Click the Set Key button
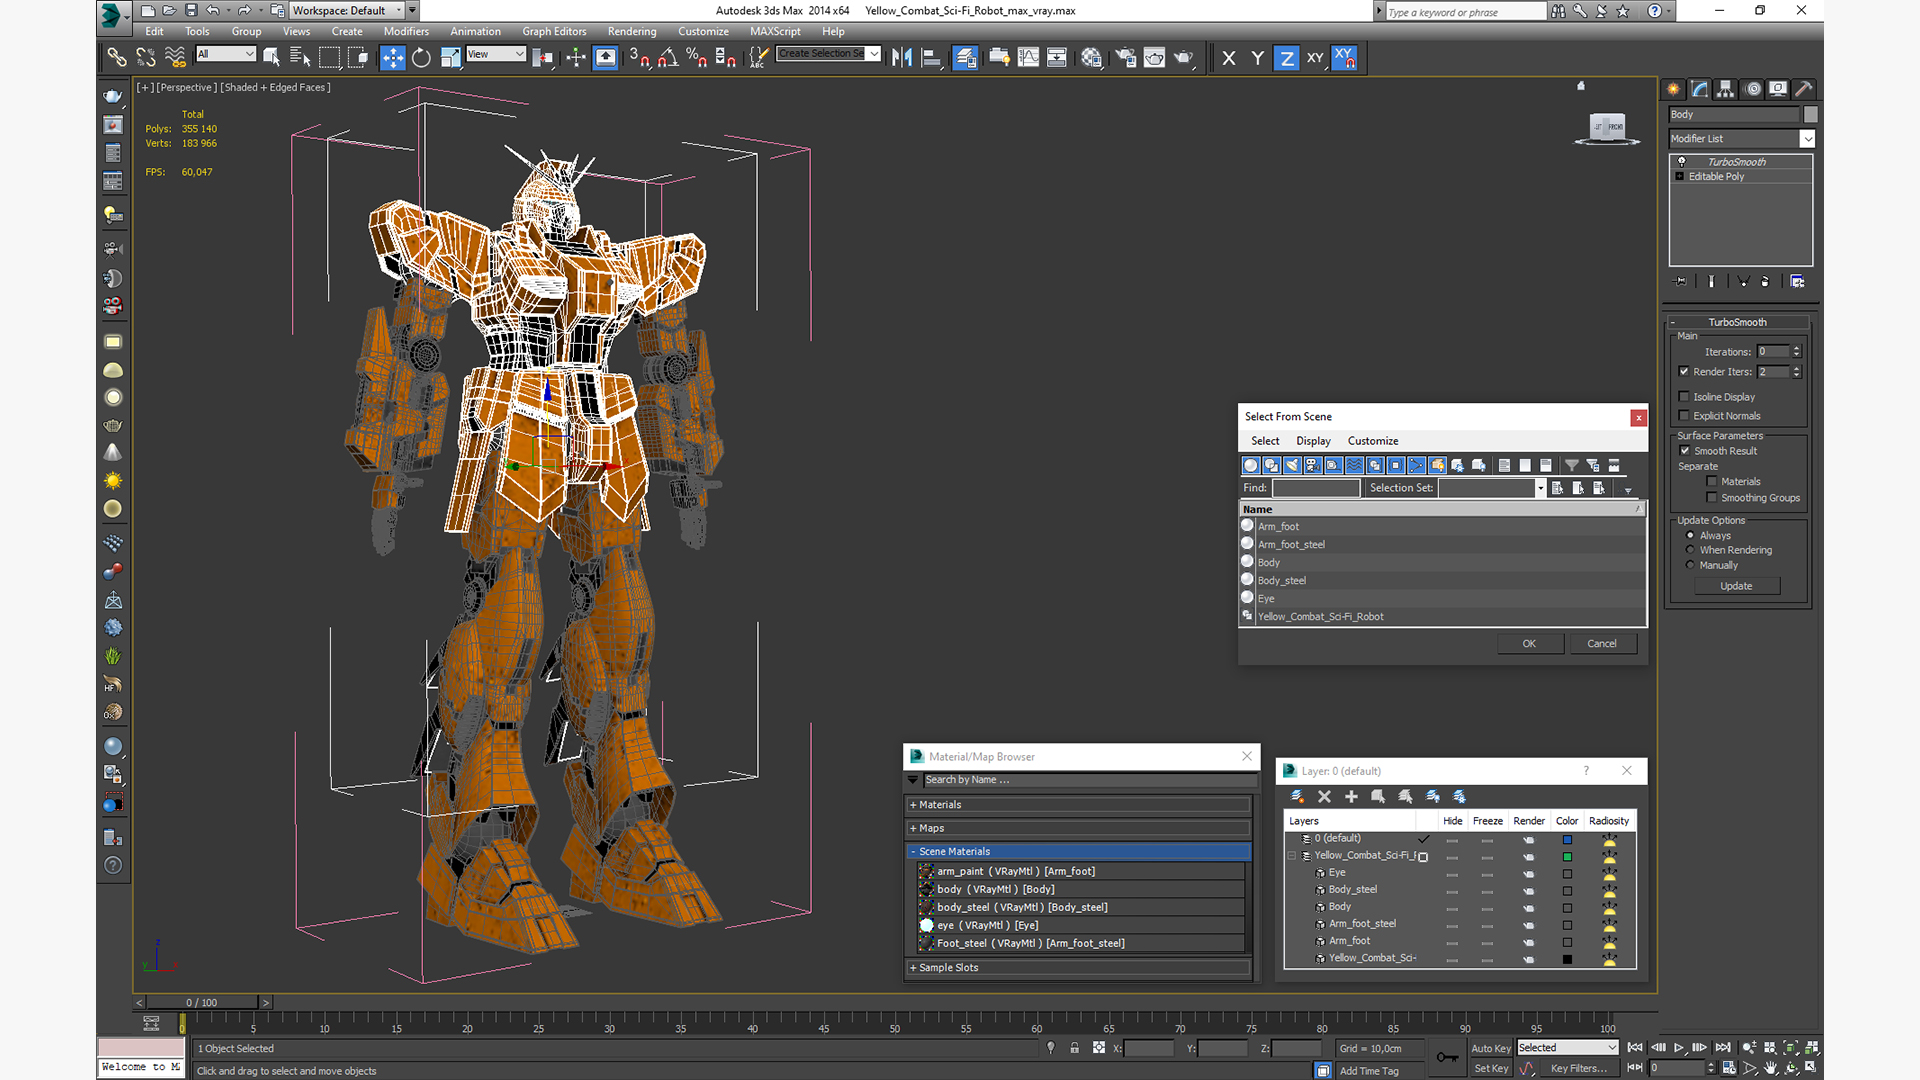Image resolution: width=1920 pixels, height=1080 pixels. [x=1491, y=1068]
